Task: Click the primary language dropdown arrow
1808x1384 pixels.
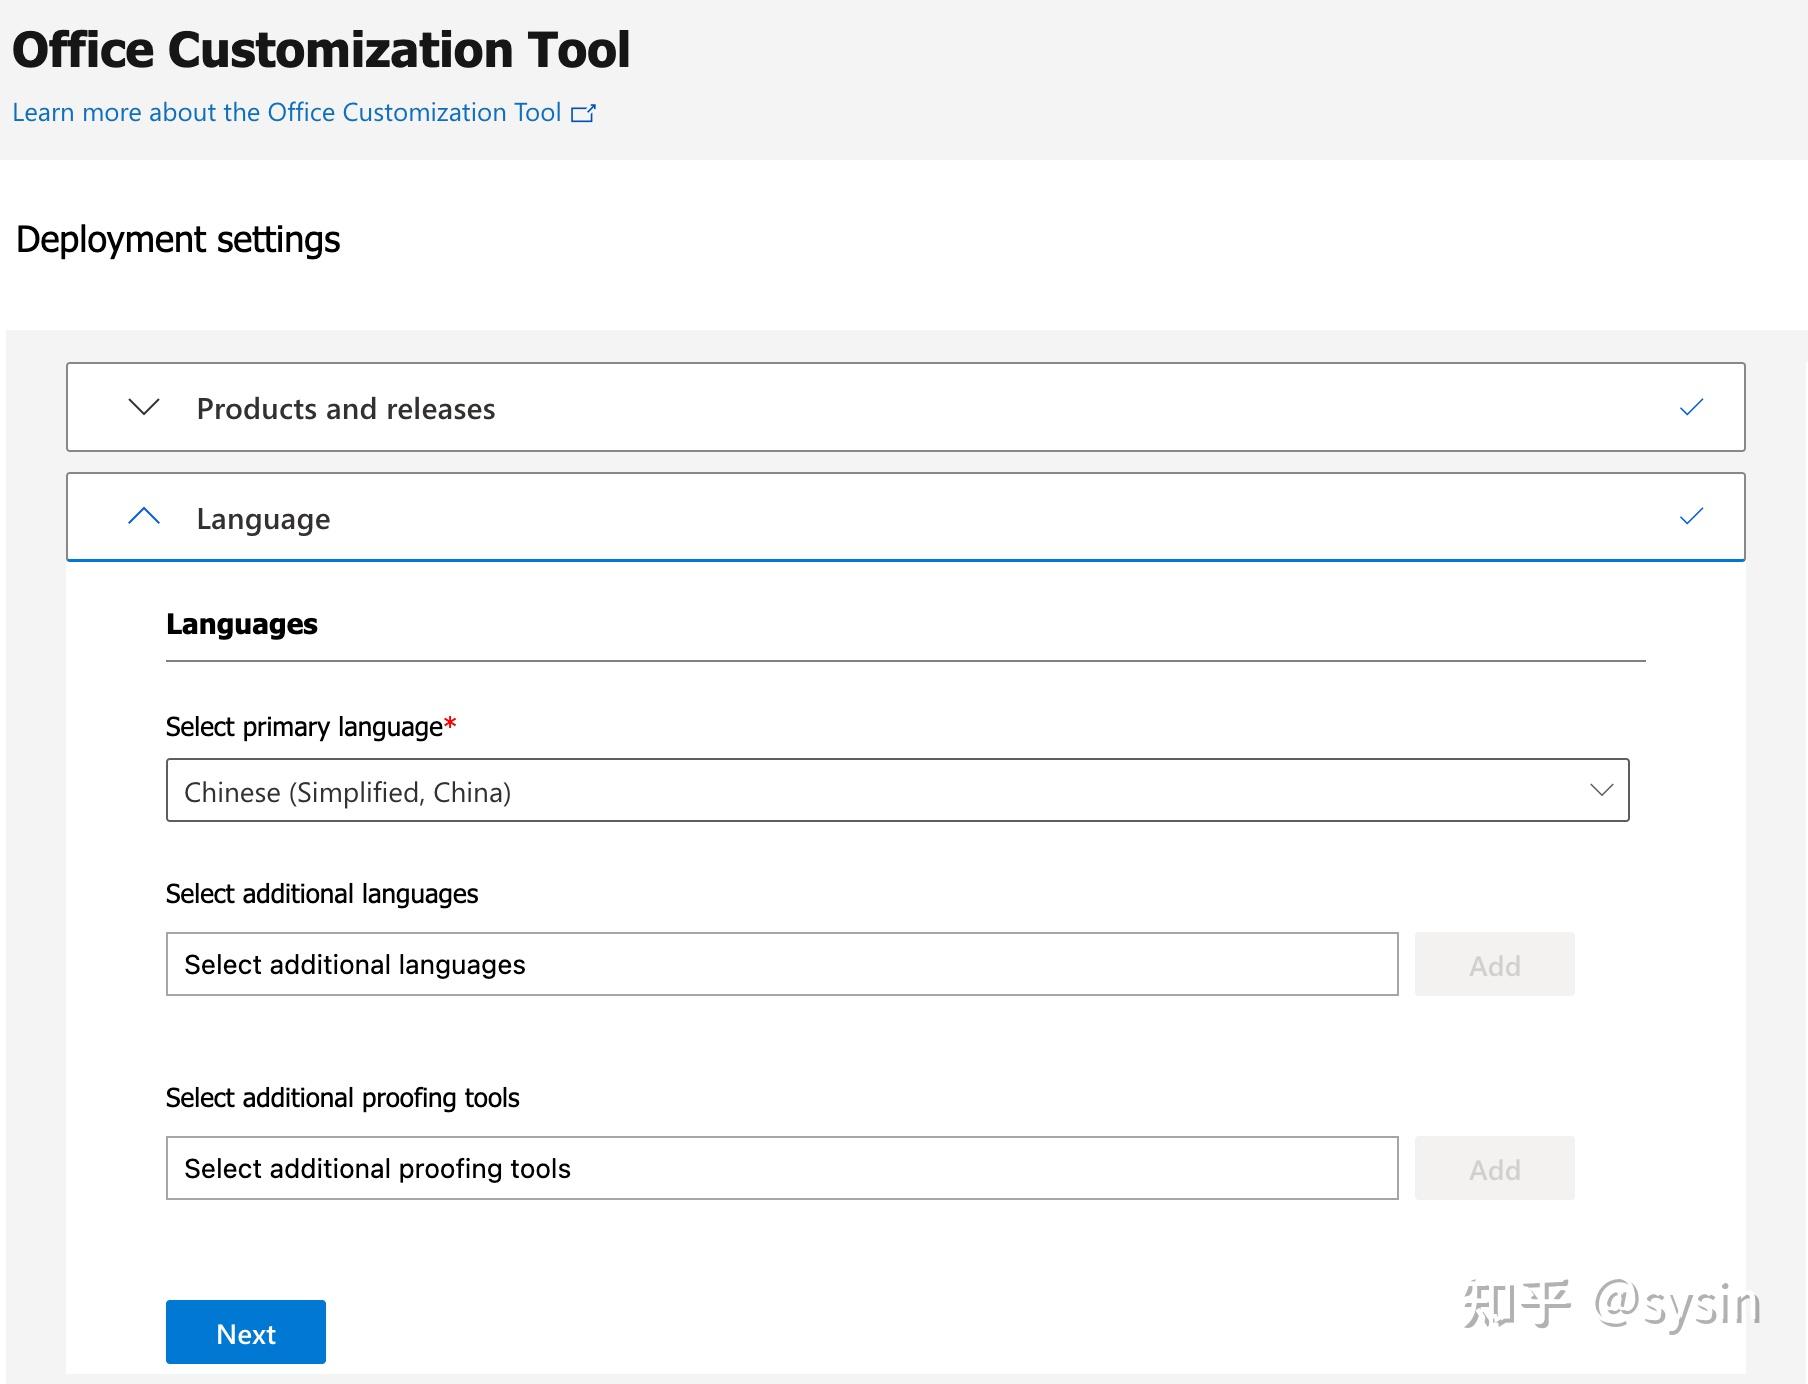Action: [1601, 790]
